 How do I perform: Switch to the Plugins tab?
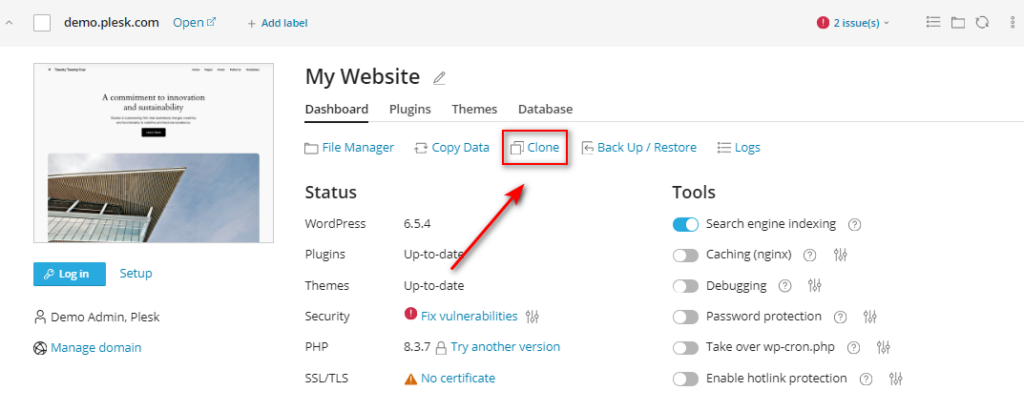tap(410, 109)
